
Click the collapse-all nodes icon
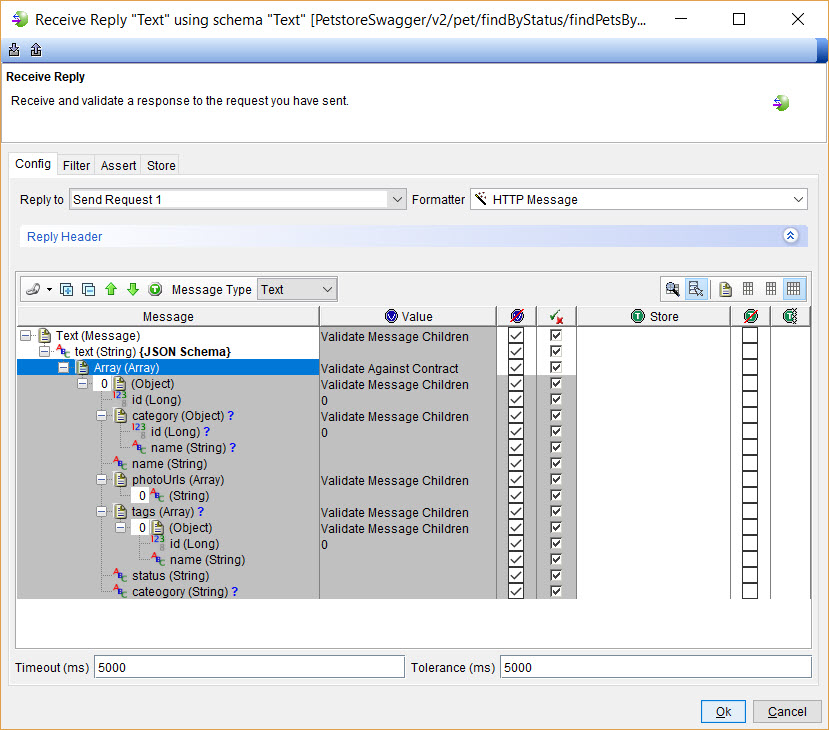point(89,289)
